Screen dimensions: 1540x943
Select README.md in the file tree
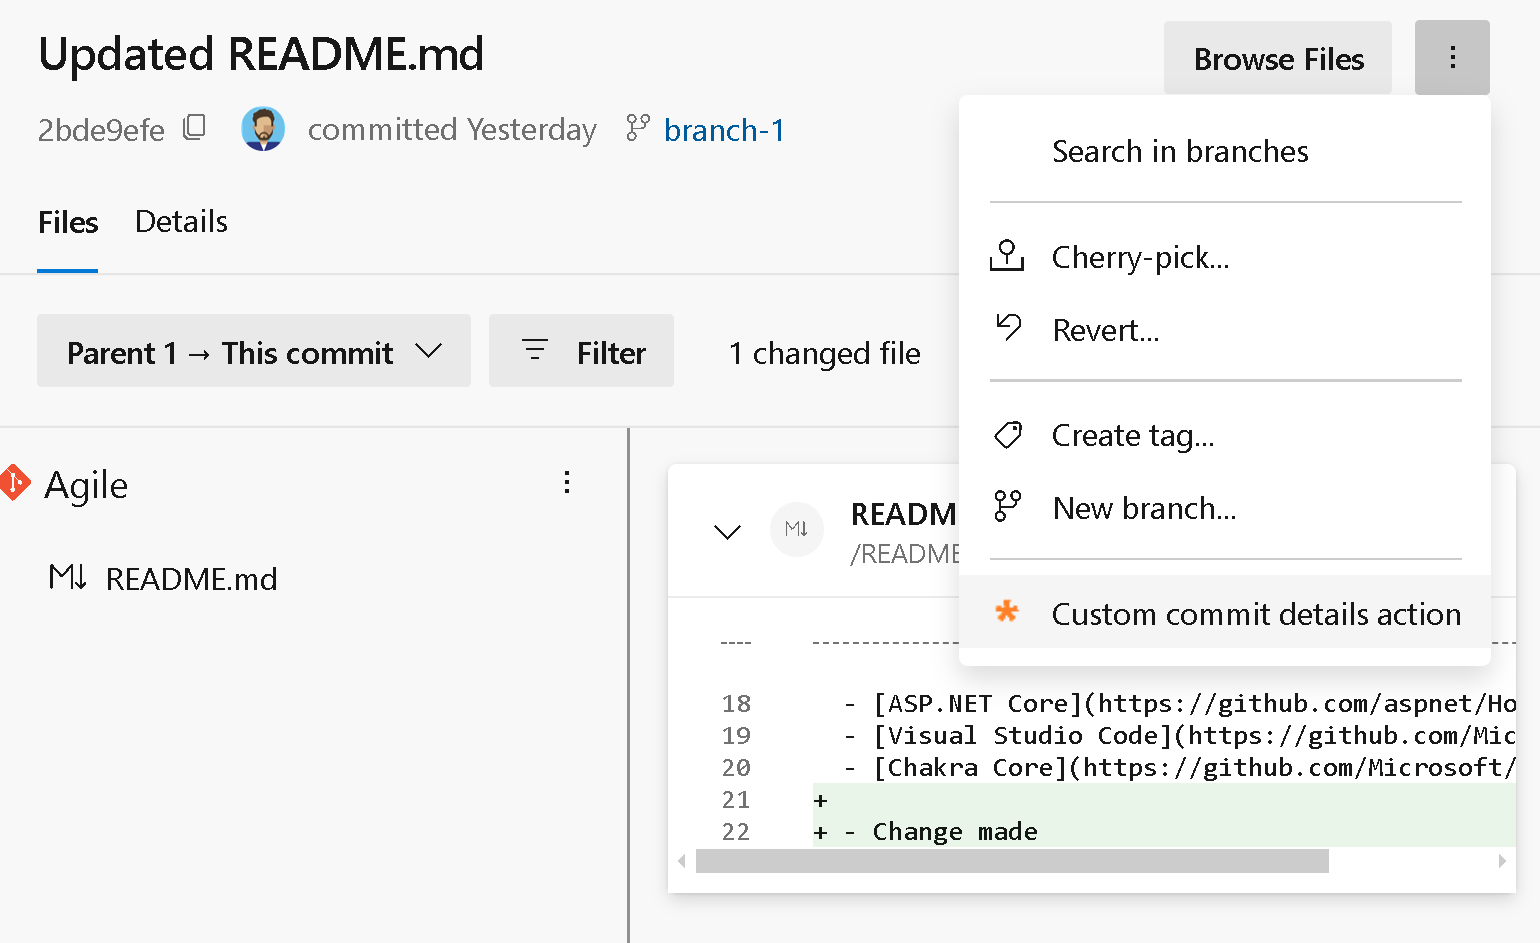[x=192, y=577]
